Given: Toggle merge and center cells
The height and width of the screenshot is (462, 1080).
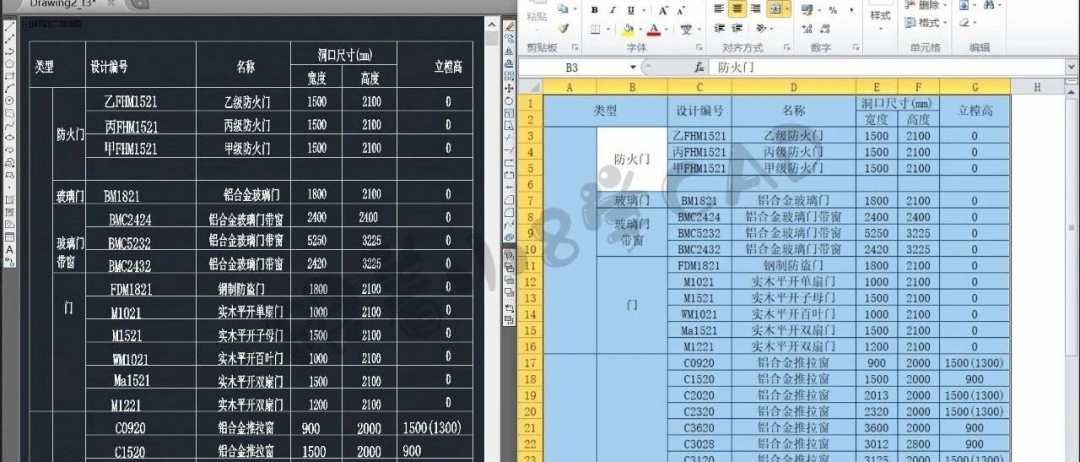Looking at the screenshot, I should 774,9.
